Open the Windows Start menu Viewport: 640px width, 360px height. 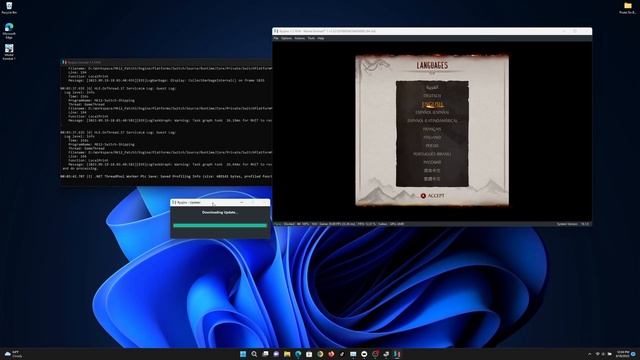243,354
